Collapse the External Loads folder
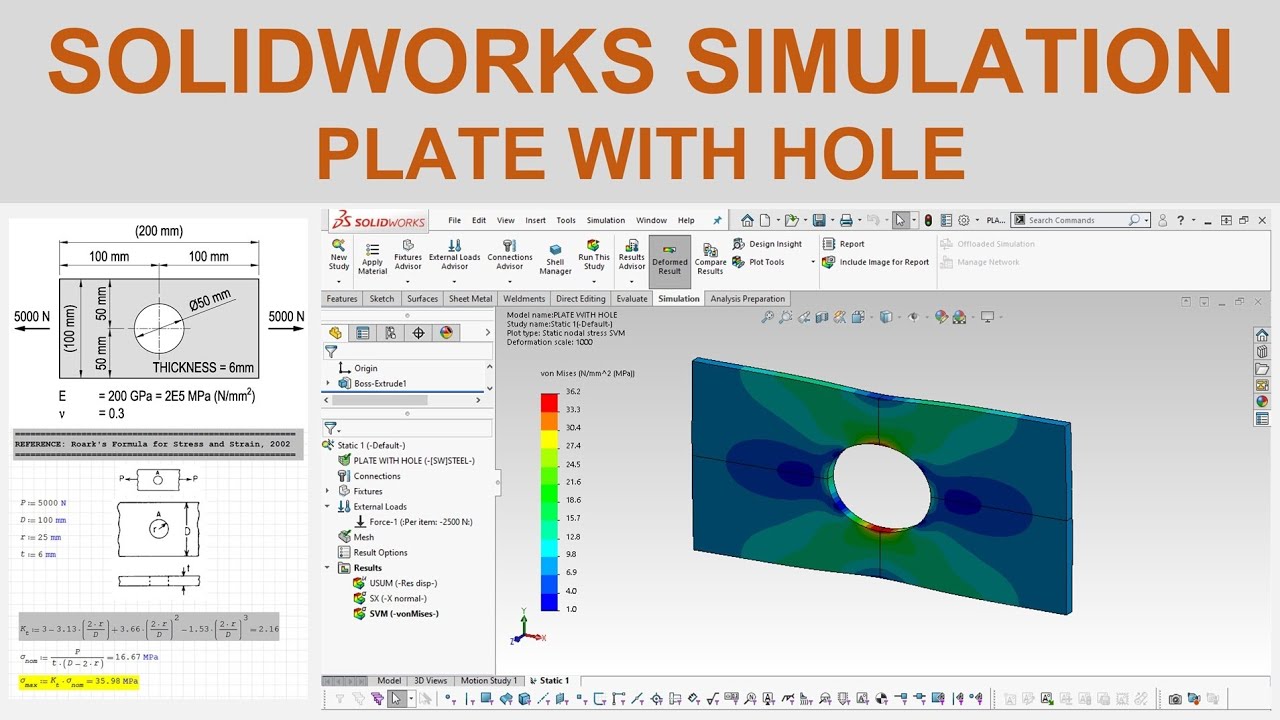Image resolution: width=1280 pixels, height=720 pixels. [328, 507]
